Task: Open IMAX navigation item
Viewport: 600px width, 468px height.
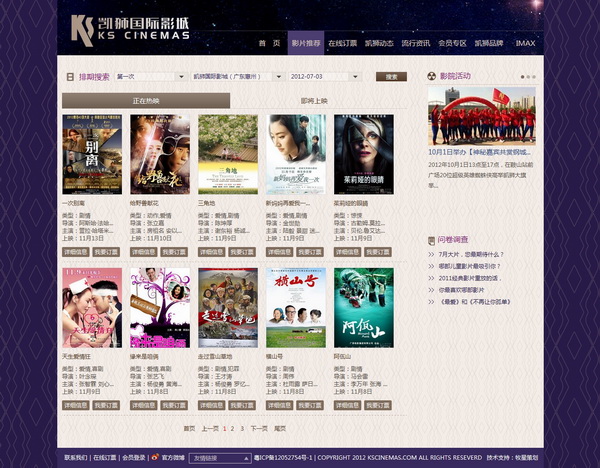Action: click(x=525, y=43)
